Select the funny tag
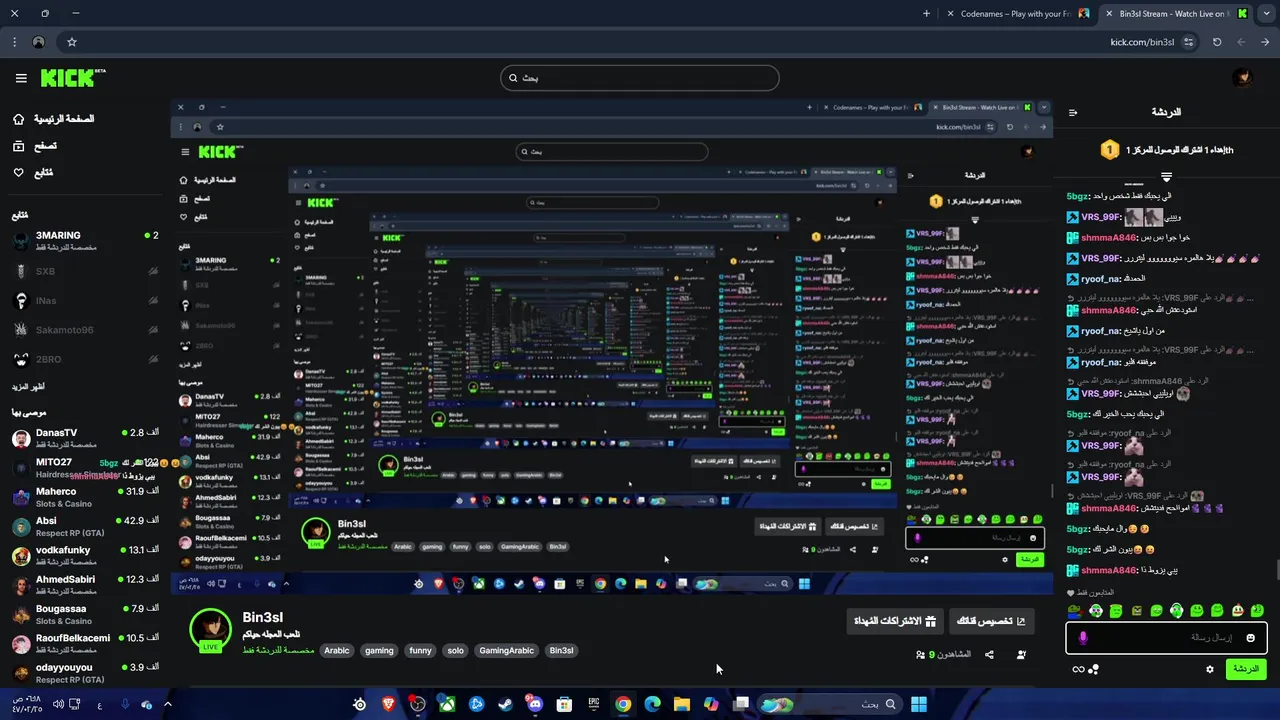 point(420,651)
